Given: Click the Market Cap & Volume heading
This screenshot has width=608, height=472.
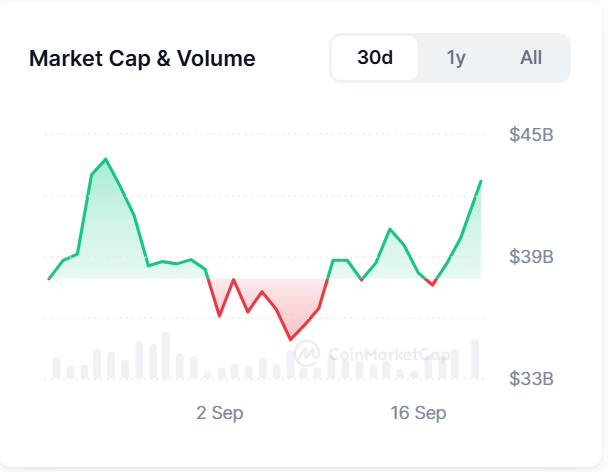Looking at the screenshot, I should (142, 59).
